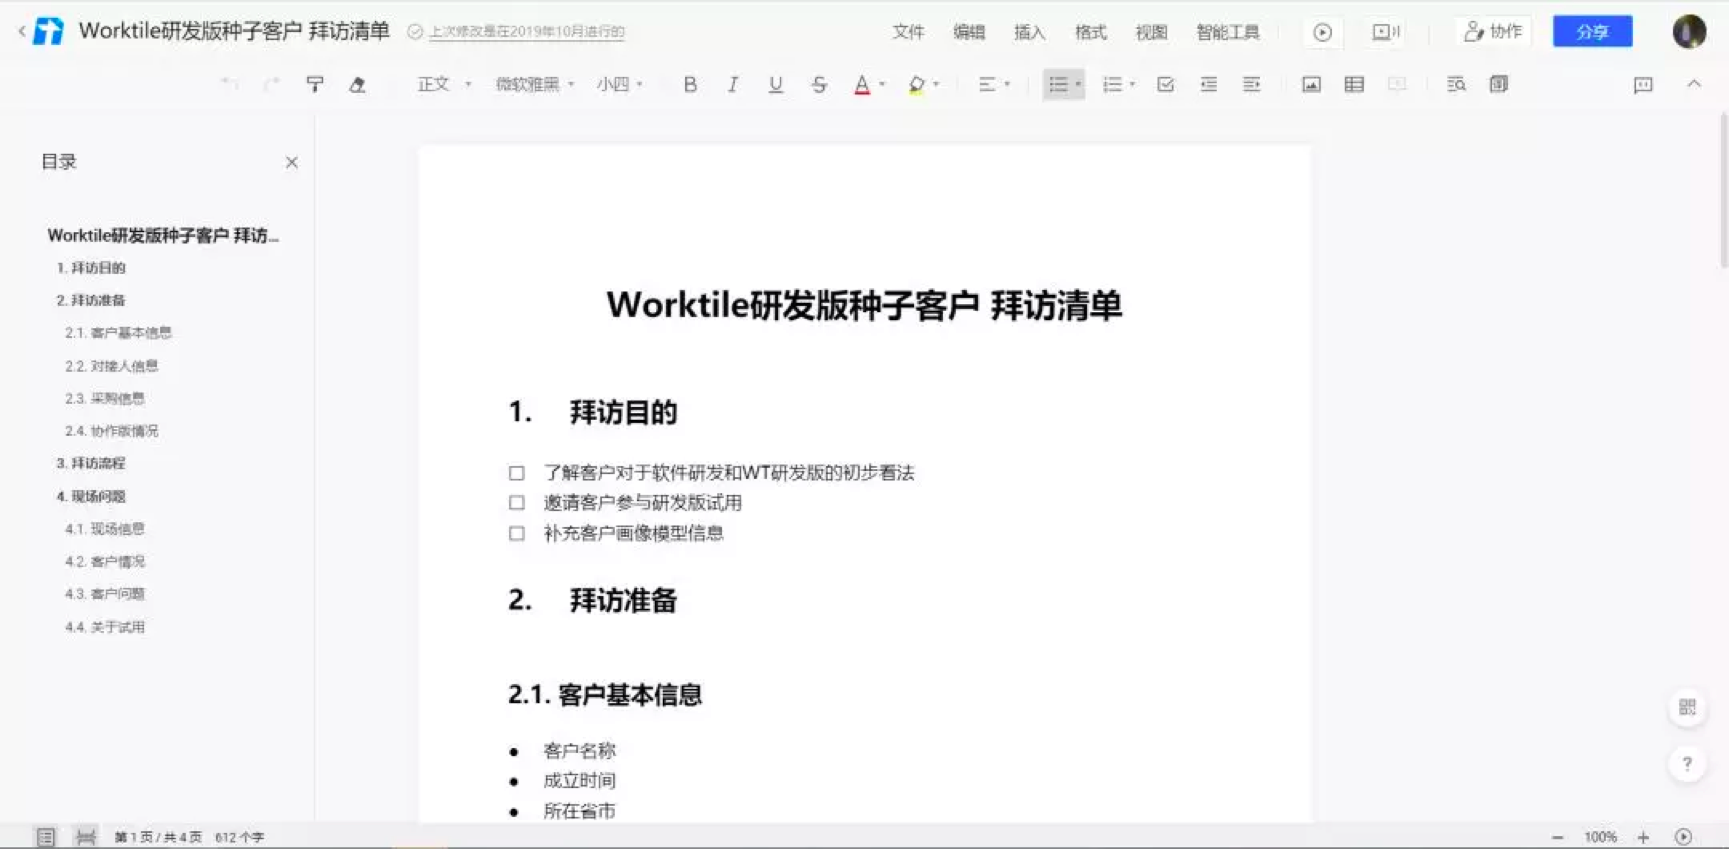Switch to the first view mode icon in status bar
The image size is (1729, 849).
coord(45,837)
